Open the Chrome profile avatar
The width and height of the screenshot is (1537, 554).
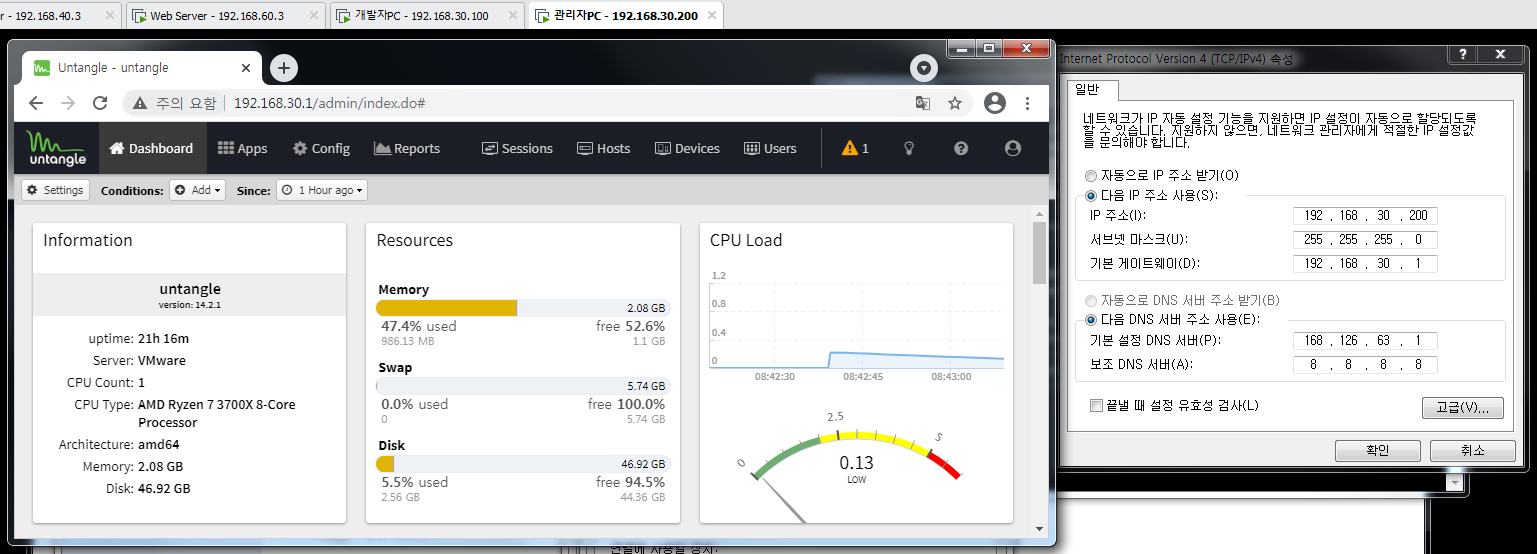pyautogui.click(x=994, y=103)
